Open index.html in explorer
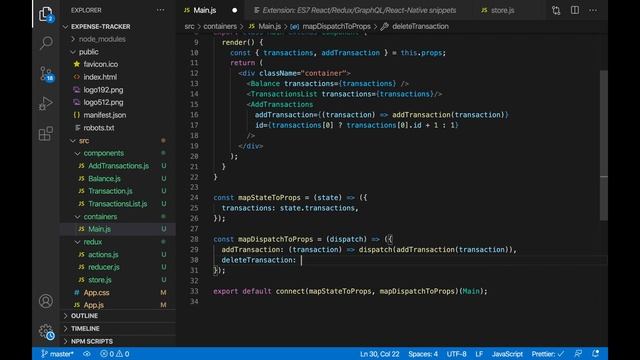Image resolution: width=640 pixels, height=360 pixels. [x=100, y=77]
